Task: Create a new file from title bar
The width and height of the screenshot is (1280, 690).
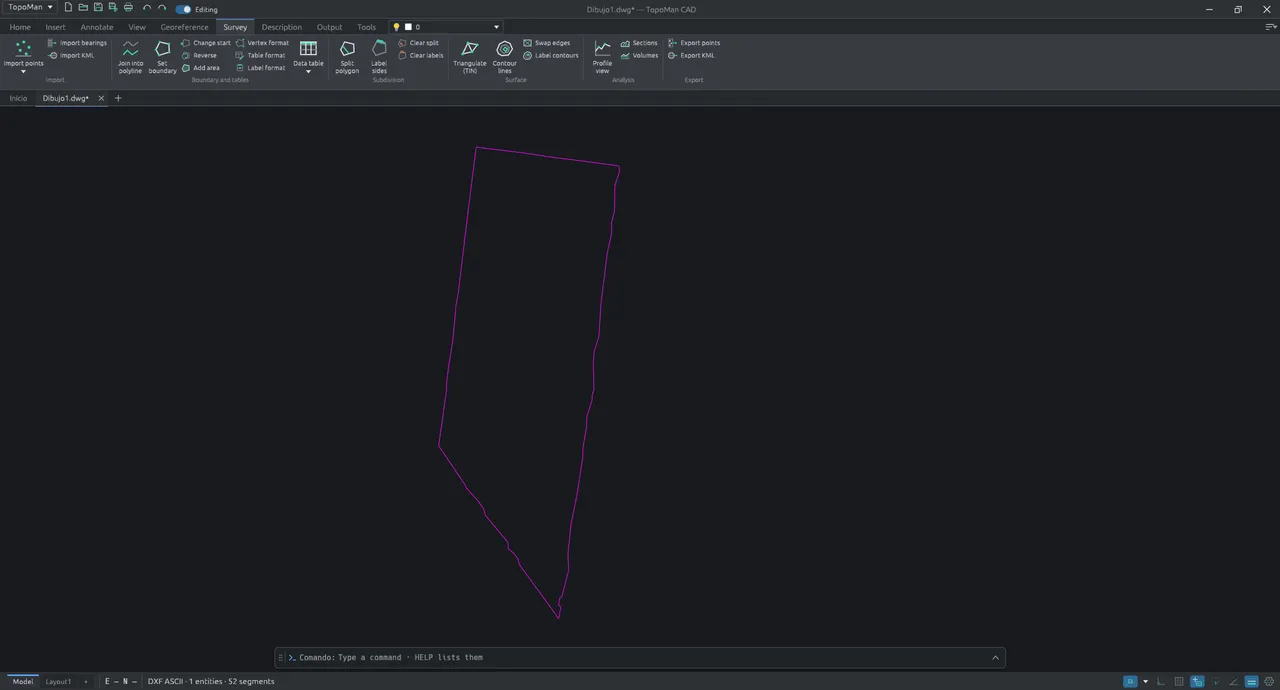Action: [x=68, y=8]
